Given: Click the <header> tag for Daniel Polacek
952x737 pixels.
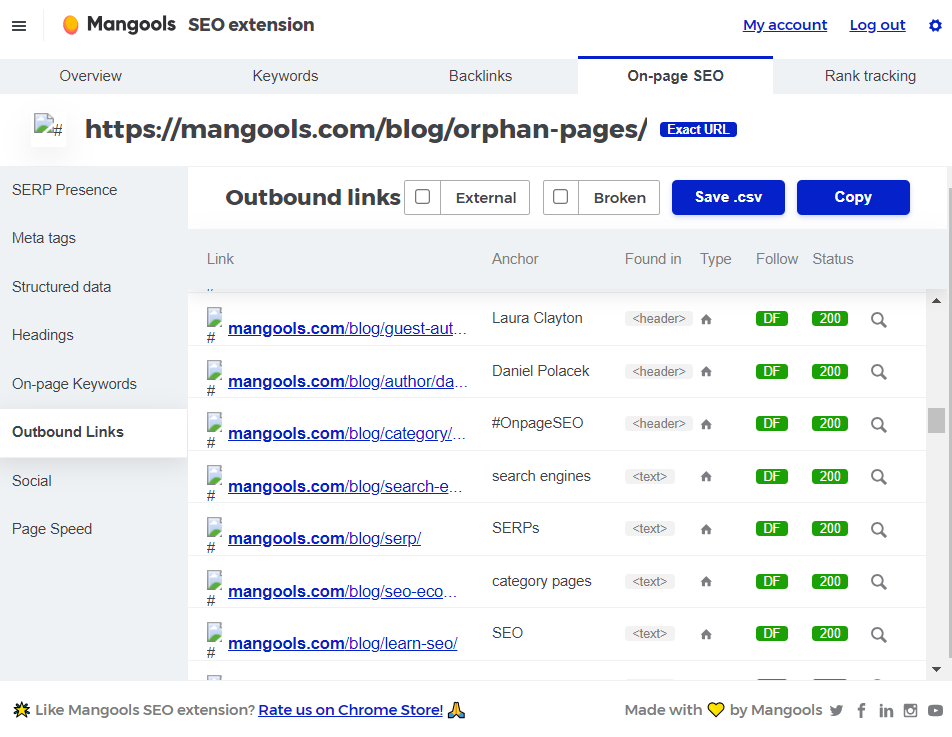Looking at the screenshot, I should (x=659, y=372).
